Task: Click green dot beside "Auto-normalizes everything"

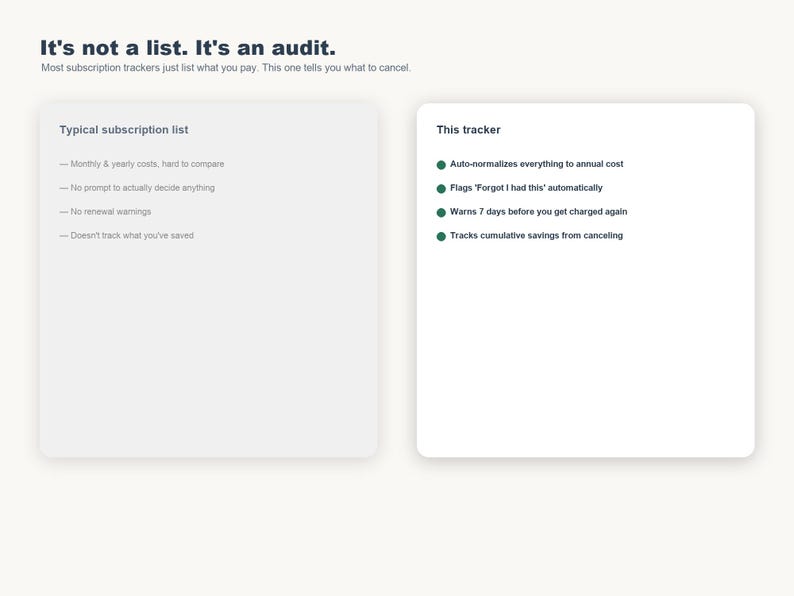Action: 441,165
